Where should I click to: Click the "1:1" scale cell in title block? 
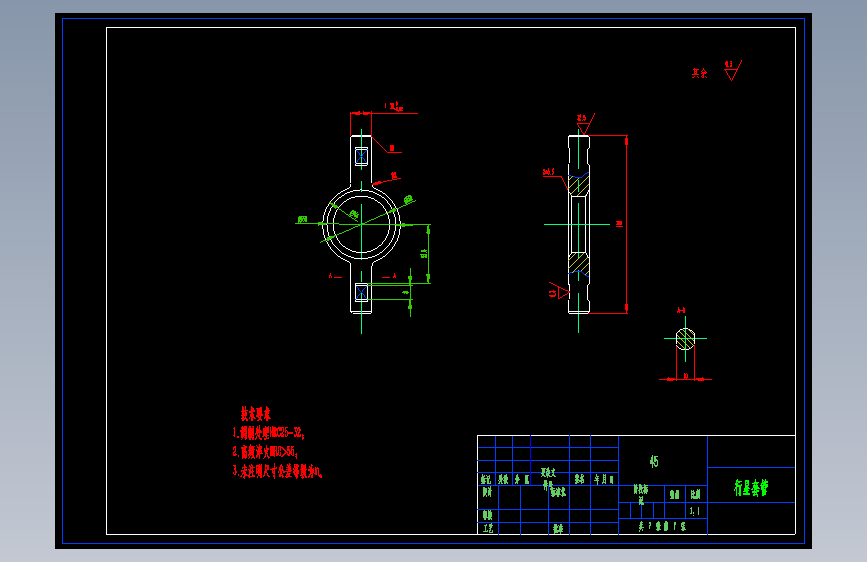(694, 511)
